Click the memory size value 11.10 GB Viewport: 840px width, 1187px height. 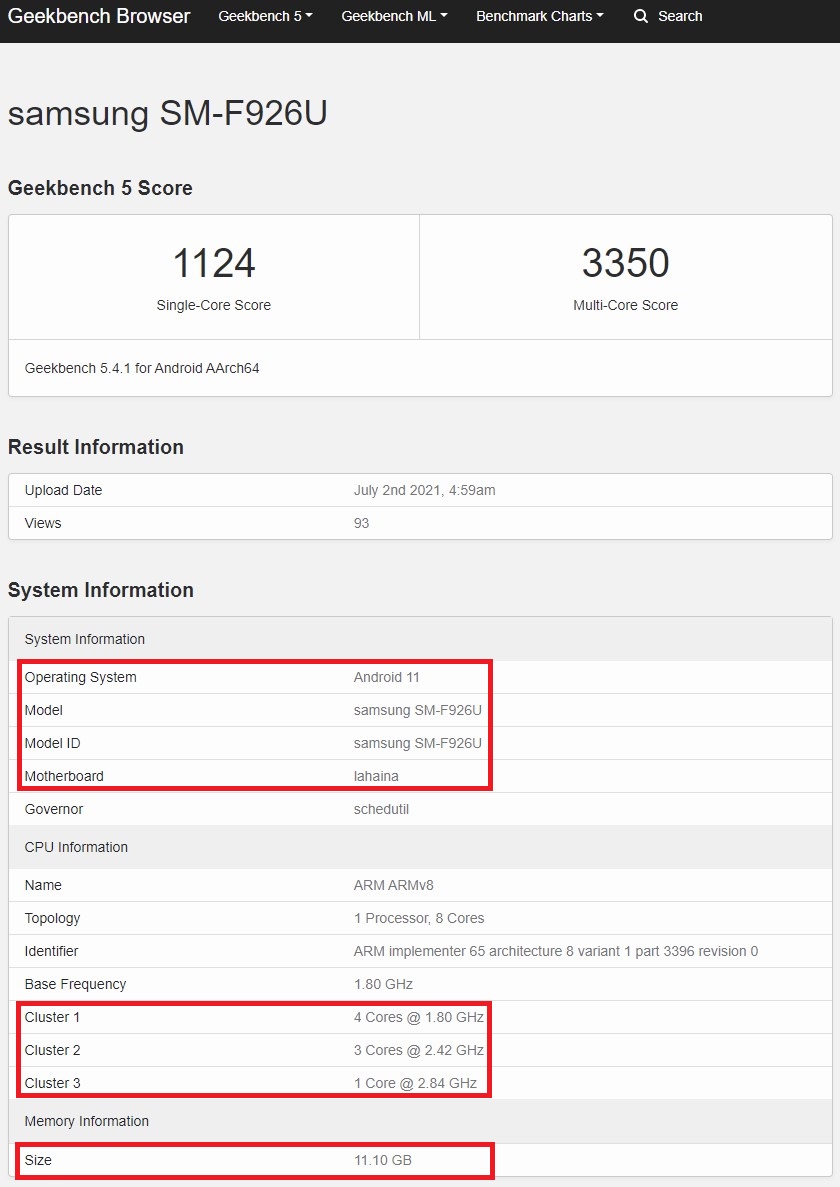(x=382, y=1160)
